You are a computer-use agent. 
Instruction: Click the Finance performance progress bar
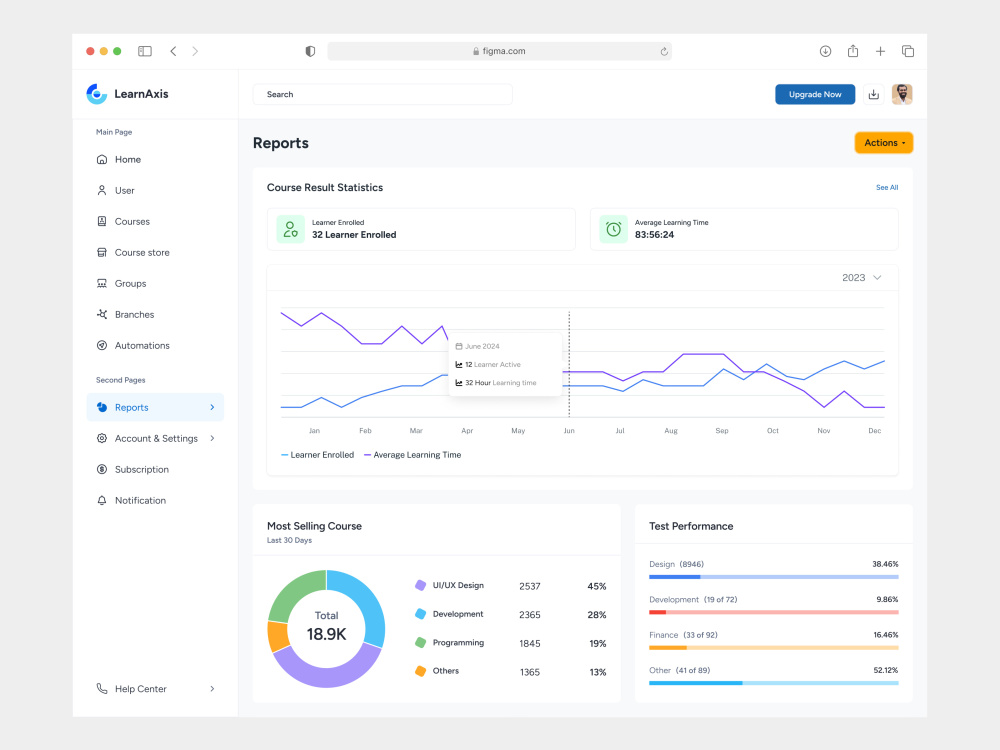point(774,648)
